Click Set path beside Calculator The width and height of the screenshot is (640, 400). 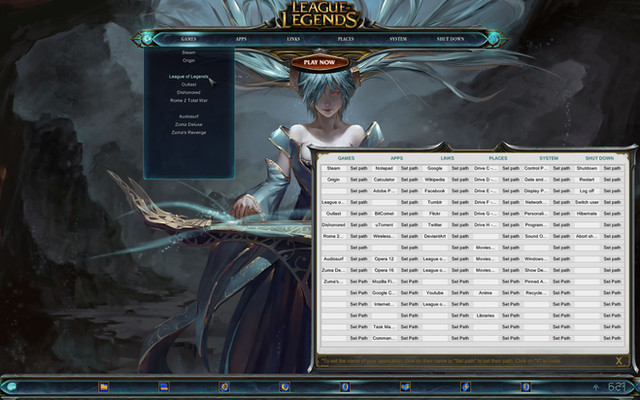(409, 180)
